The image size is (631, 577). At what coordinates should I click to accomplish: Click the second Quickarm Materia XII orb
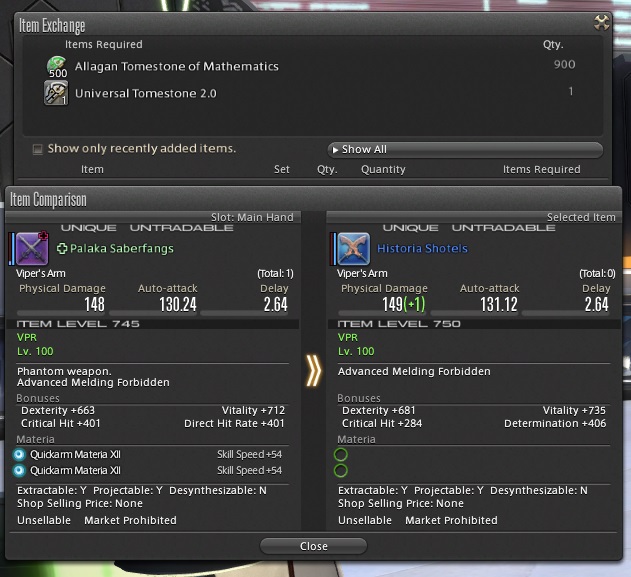pos(19,470)
